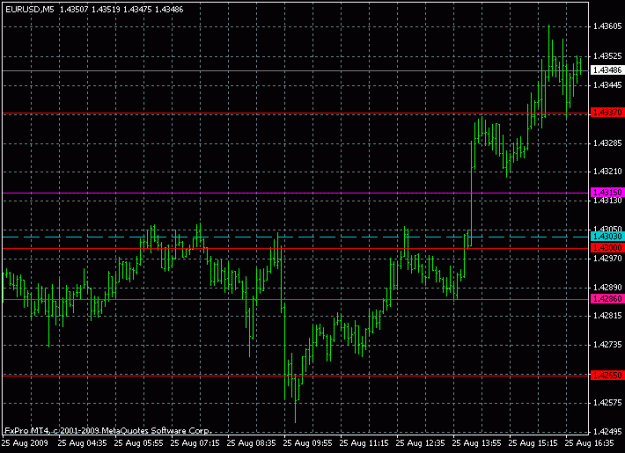625x453 pixels.
Task: Click the OHLC values after the chart title
Action: point(122,9)
